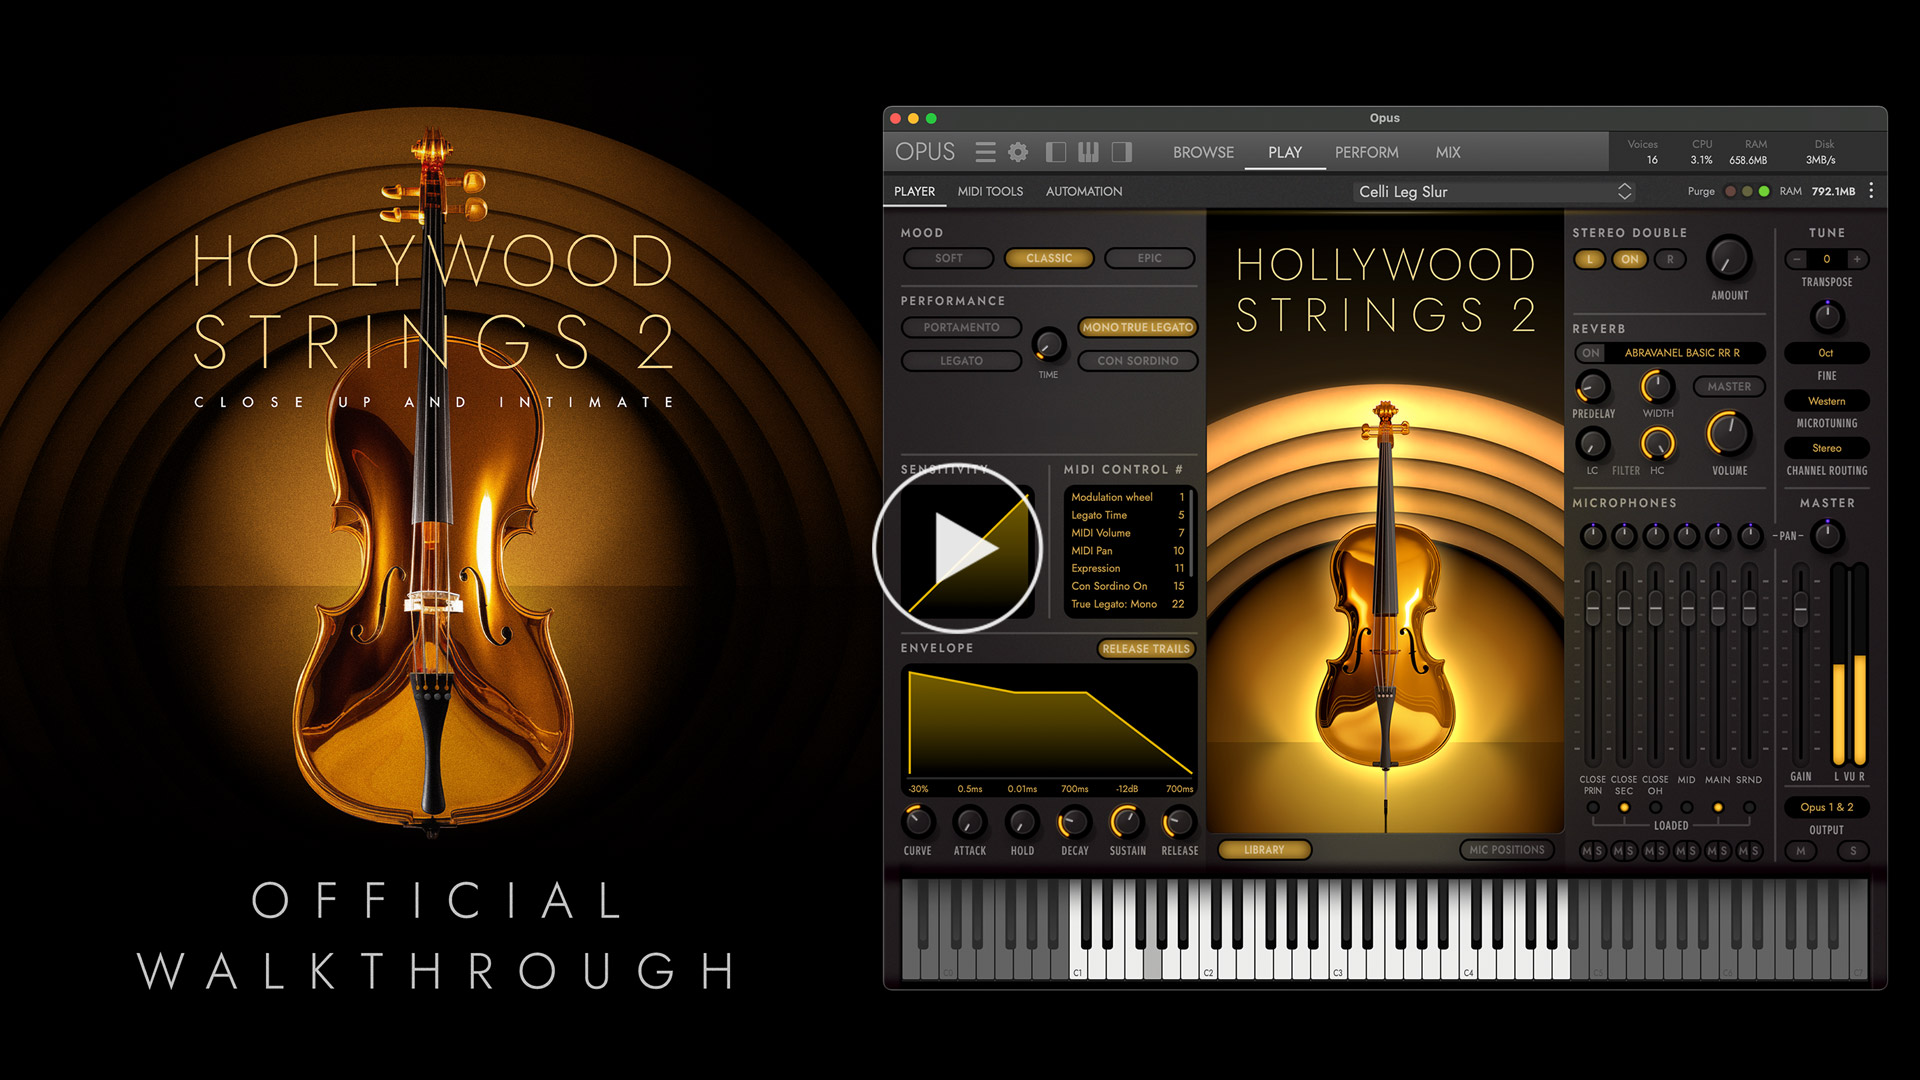This screenshot has width=1920, height=1080.
Task: Toggle Stereo Double ON button
Action: coord(1630,259)
